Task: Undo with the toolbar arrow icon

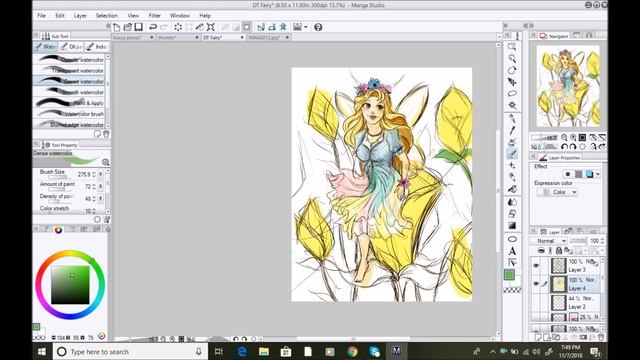Action: click(153, 27)
